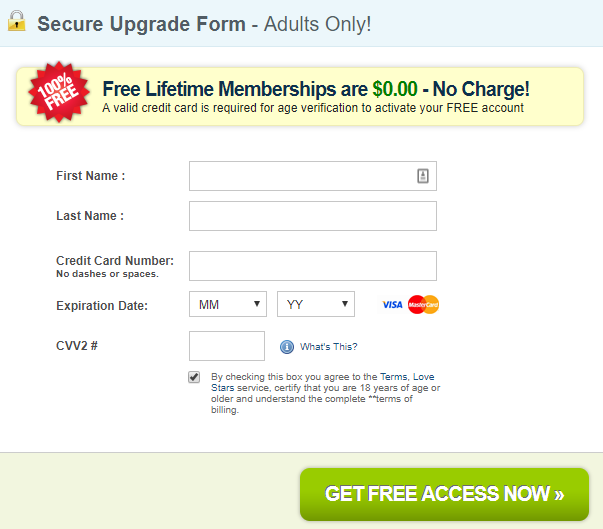
Task: Click the MasterCard logo
Action: [x=423, y=304]
